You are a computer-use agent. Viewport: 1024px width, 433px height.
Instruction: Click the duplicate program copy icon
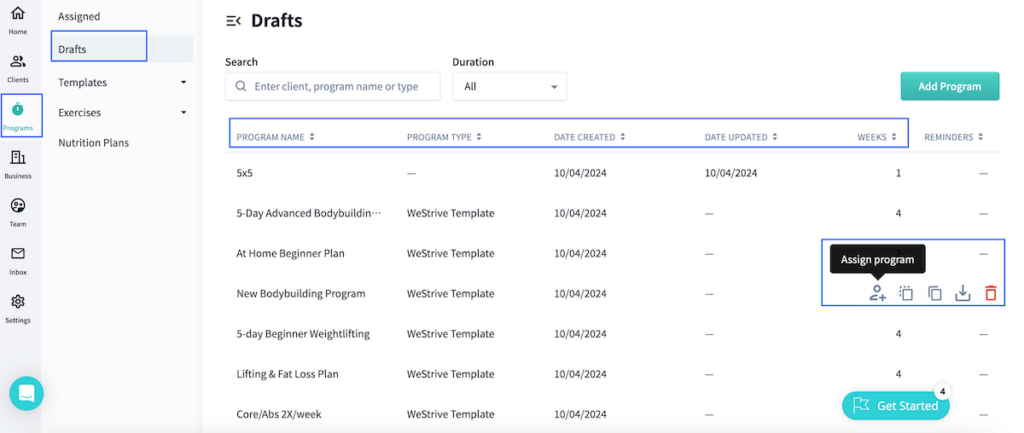click(x=935, y=293)
